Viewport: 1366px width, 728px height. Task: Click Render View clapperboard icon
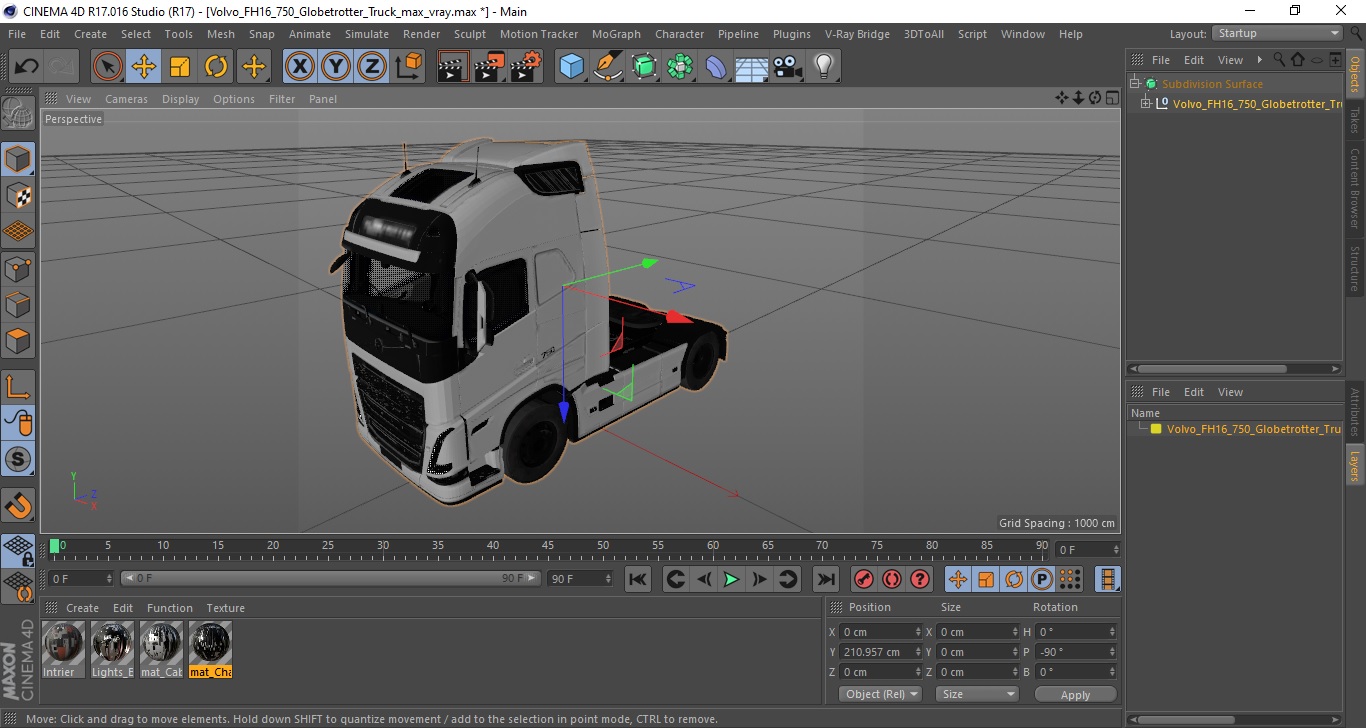tap(454, 67)
